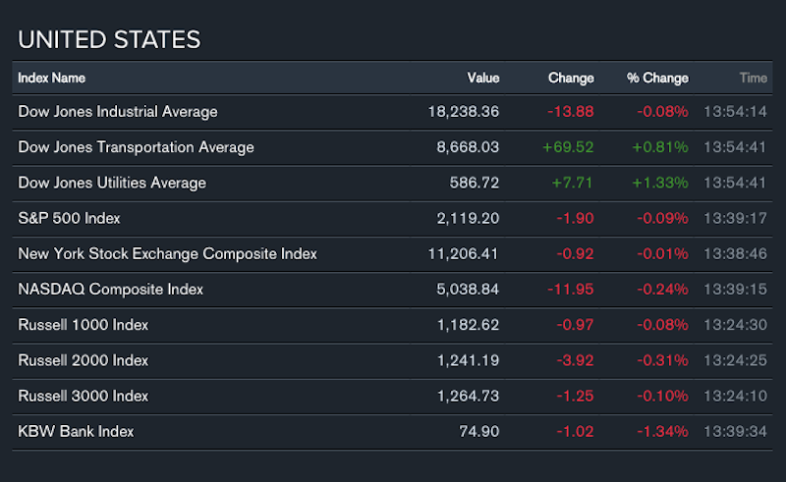
Task: Click the percent change +0.81%
Action: point(660,147)
